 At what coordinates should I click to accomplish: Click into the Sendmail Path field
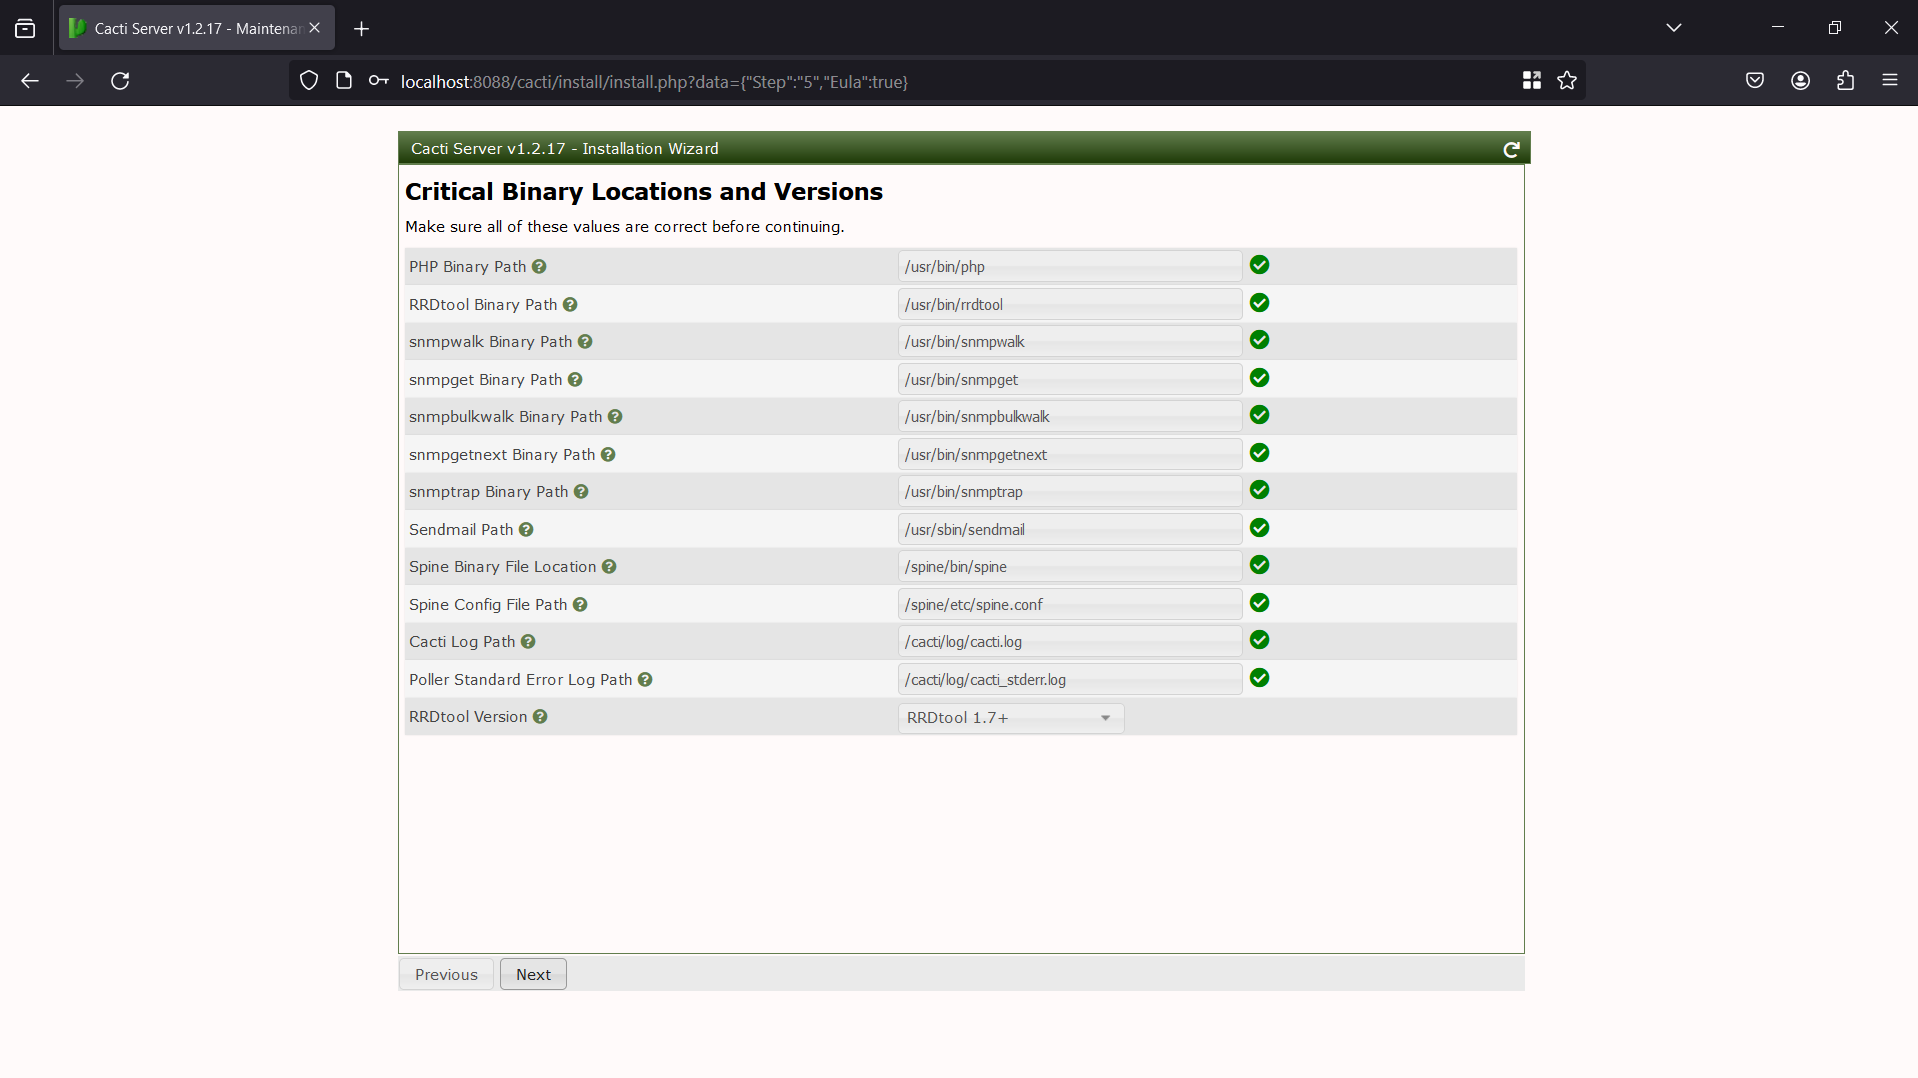click(1070, 530)
